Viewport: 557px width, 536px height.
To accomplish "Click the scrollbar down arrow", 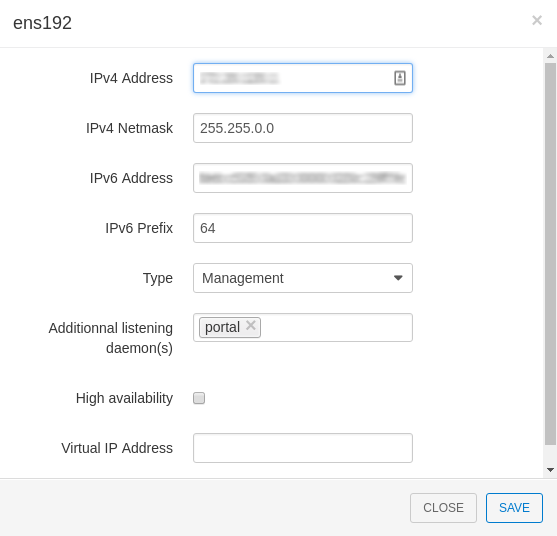I will point(550,470).
